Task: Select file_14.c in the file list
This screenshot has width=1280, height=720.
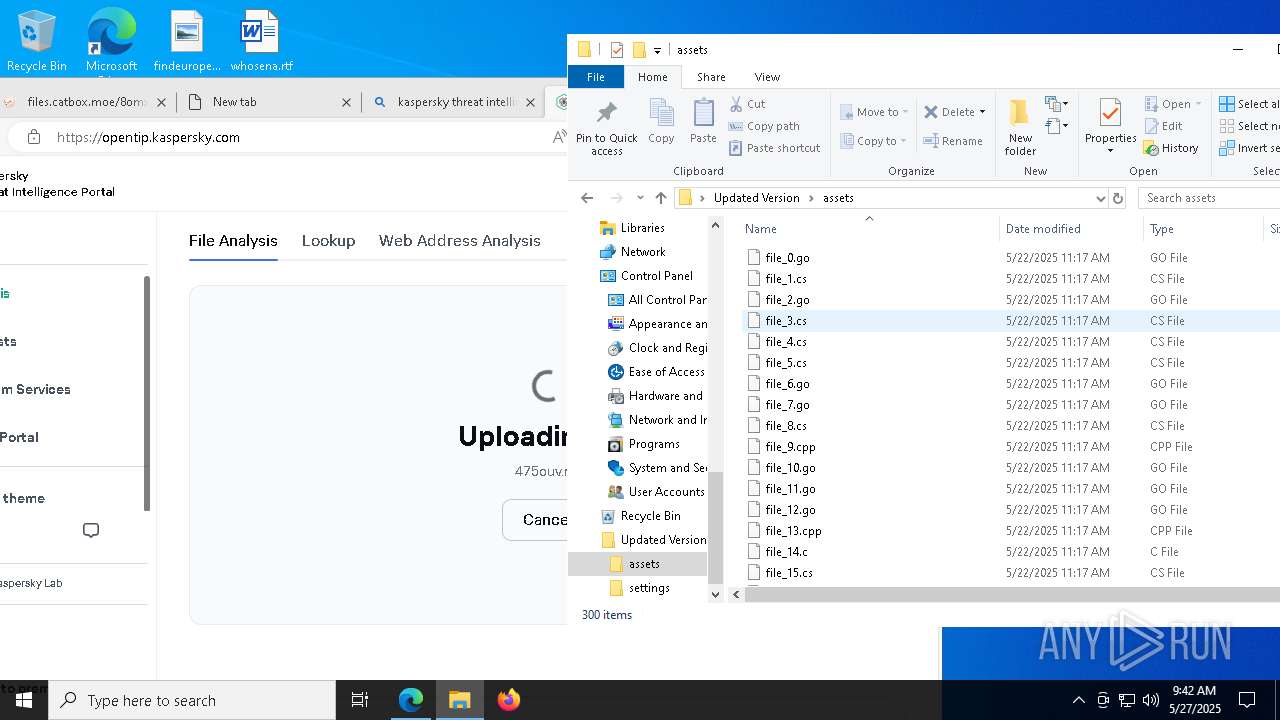Action: click(786, 552)
